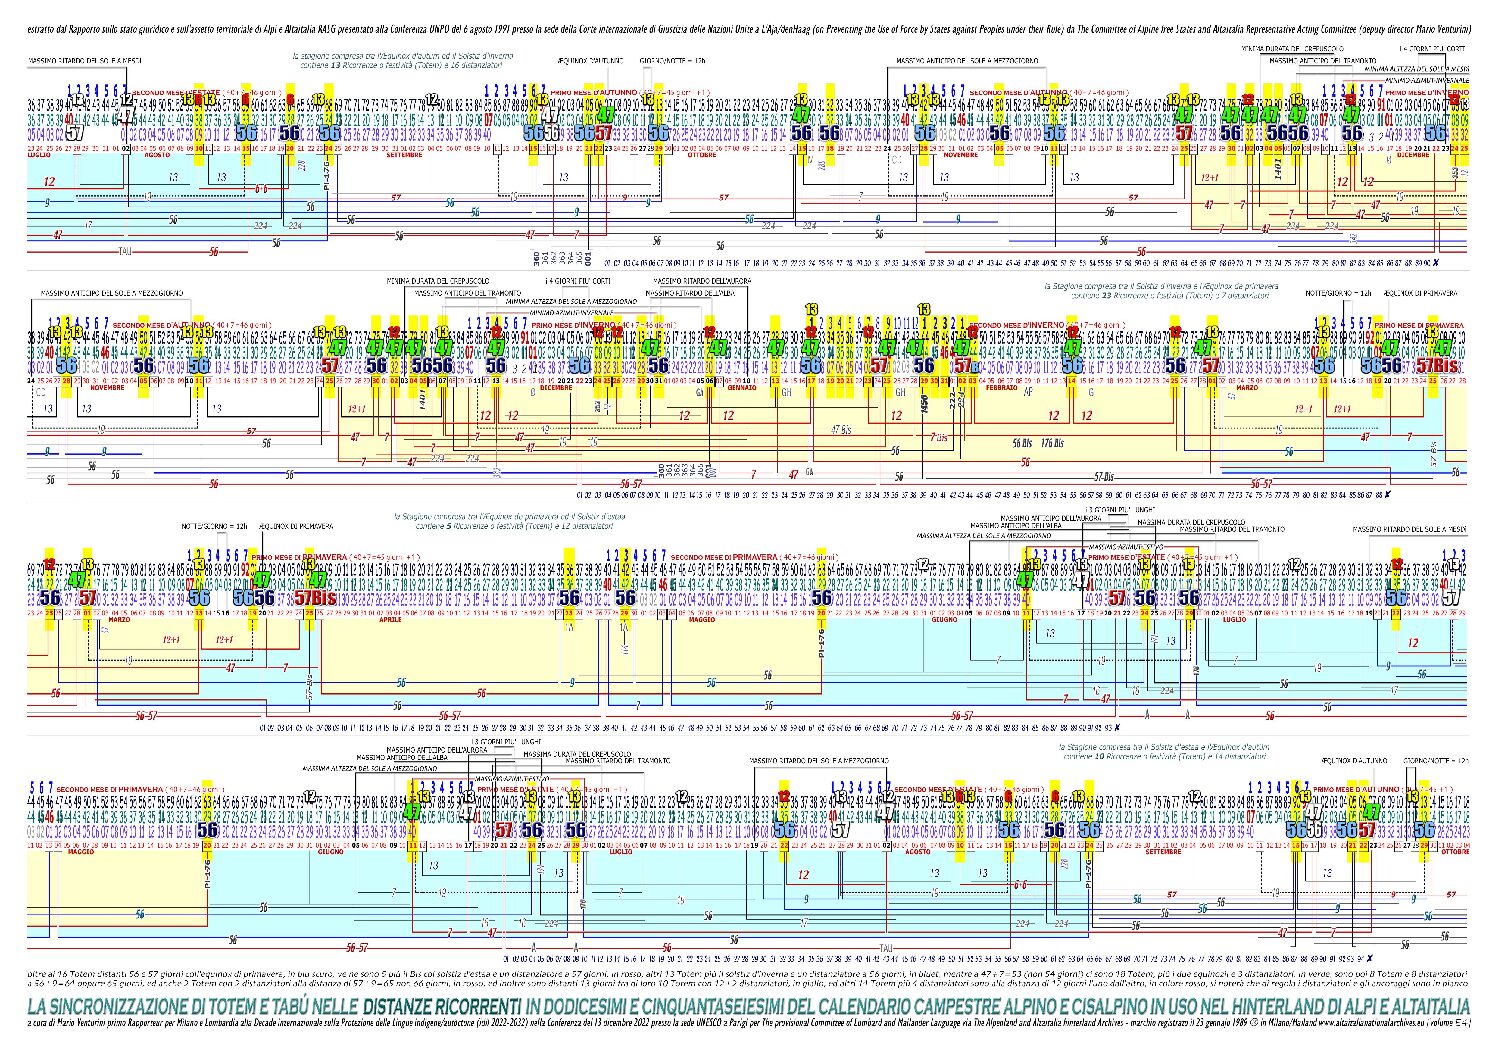Click the '7 Bis' distance label
This screenshot has height=1057, width=1494.
coord(938,437)
